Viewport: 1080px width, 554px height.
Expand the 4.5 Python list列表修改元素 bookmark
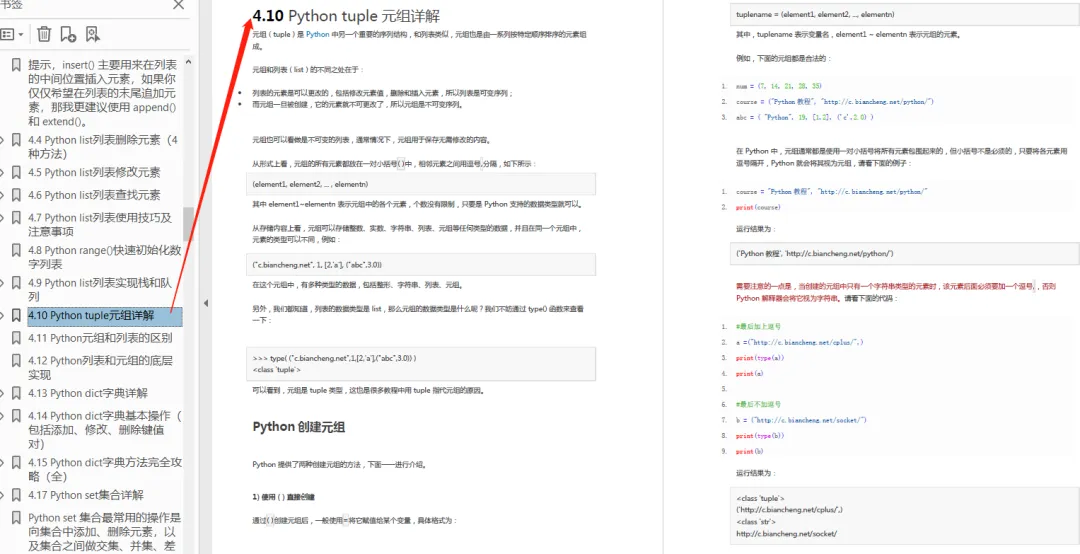coord(2,172)
